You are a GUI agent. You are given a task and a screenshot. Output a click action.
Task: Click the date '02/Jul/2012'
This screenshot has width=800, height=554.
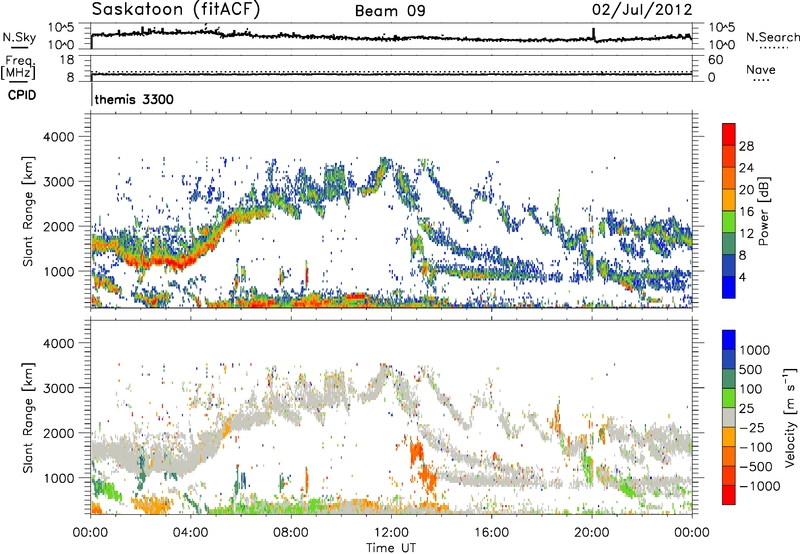[x=642, y=10]
